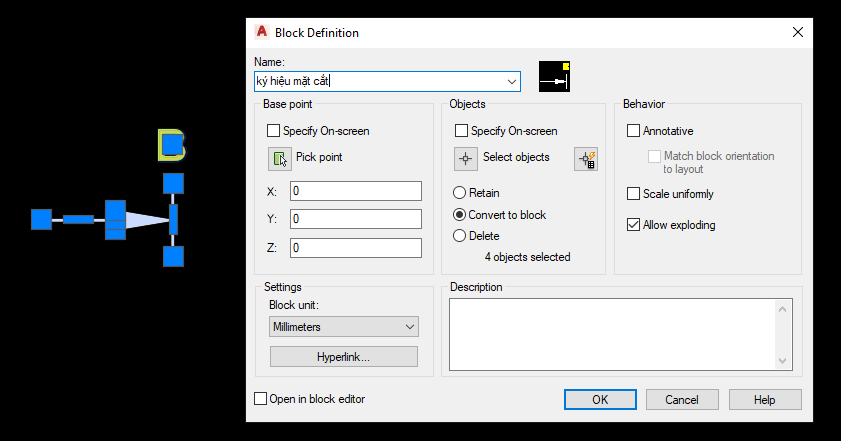841x441 pixels.
Task: Click the Y coordinate field
Action: click(356, 219)
